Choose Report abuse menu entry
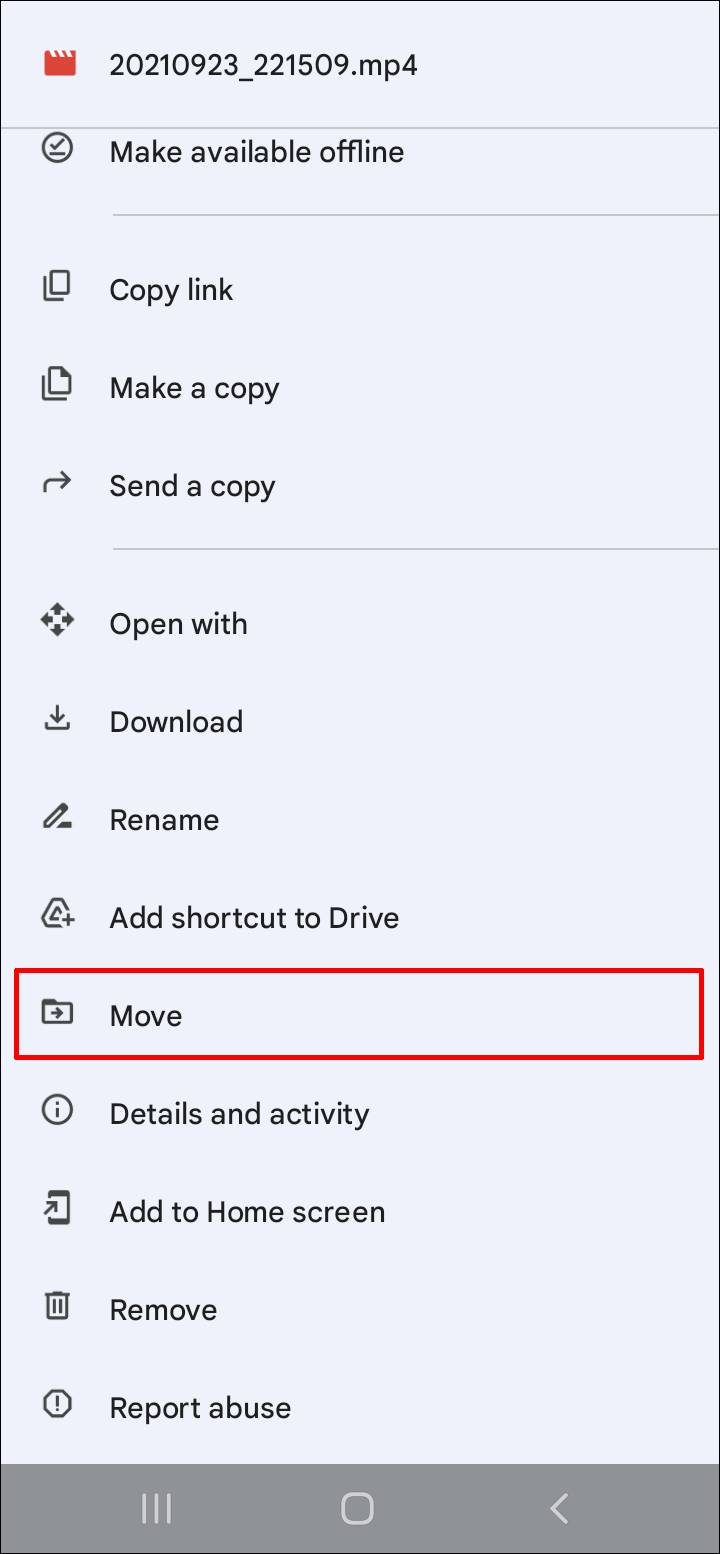The width and height of the screenshot is (720, 1554). click(x=200, y=1407)
